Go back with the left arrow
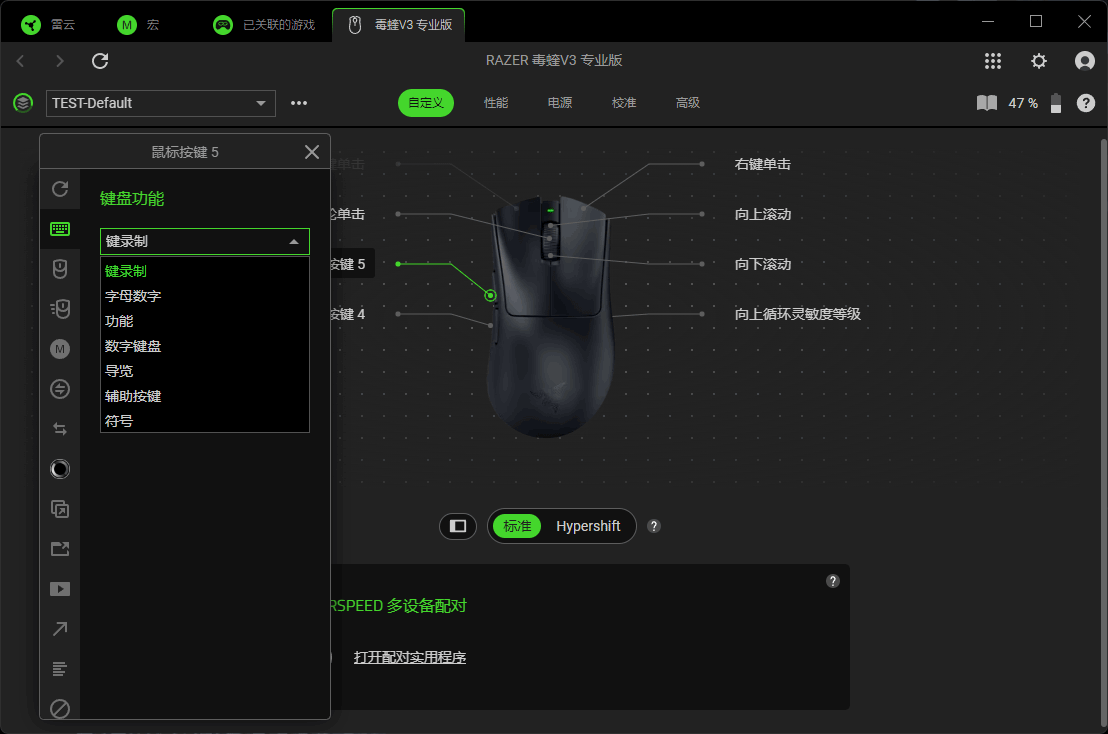This screenshot has width=1108, height=734. pyautogui.click(x=20, y=61)
